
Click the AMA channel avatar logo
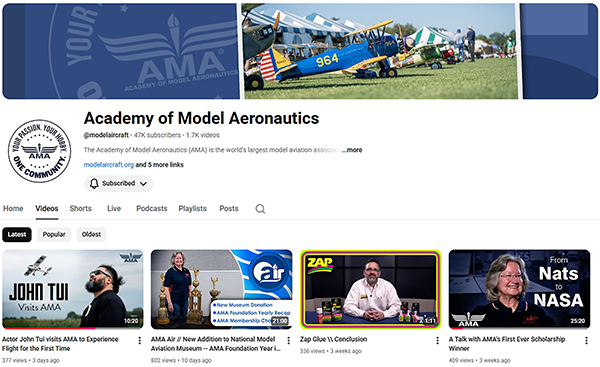coord(39,151)
